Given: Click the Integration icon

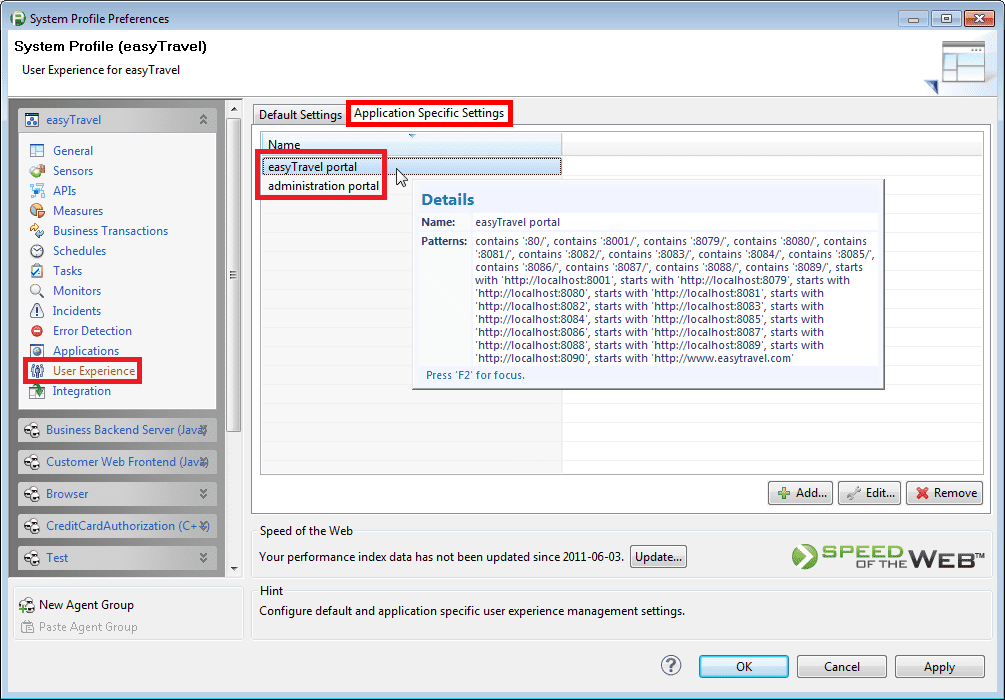Looking at the screenshot, I should pos(37,391).
